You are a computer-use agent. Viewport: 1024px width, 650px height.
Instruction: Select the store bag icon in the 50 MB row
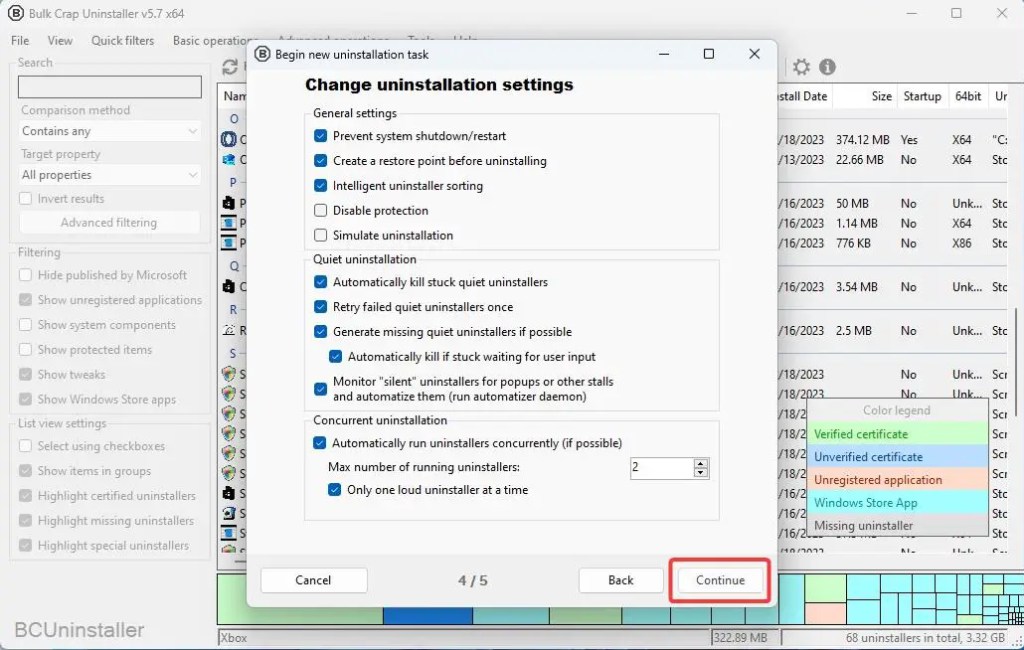229,203
